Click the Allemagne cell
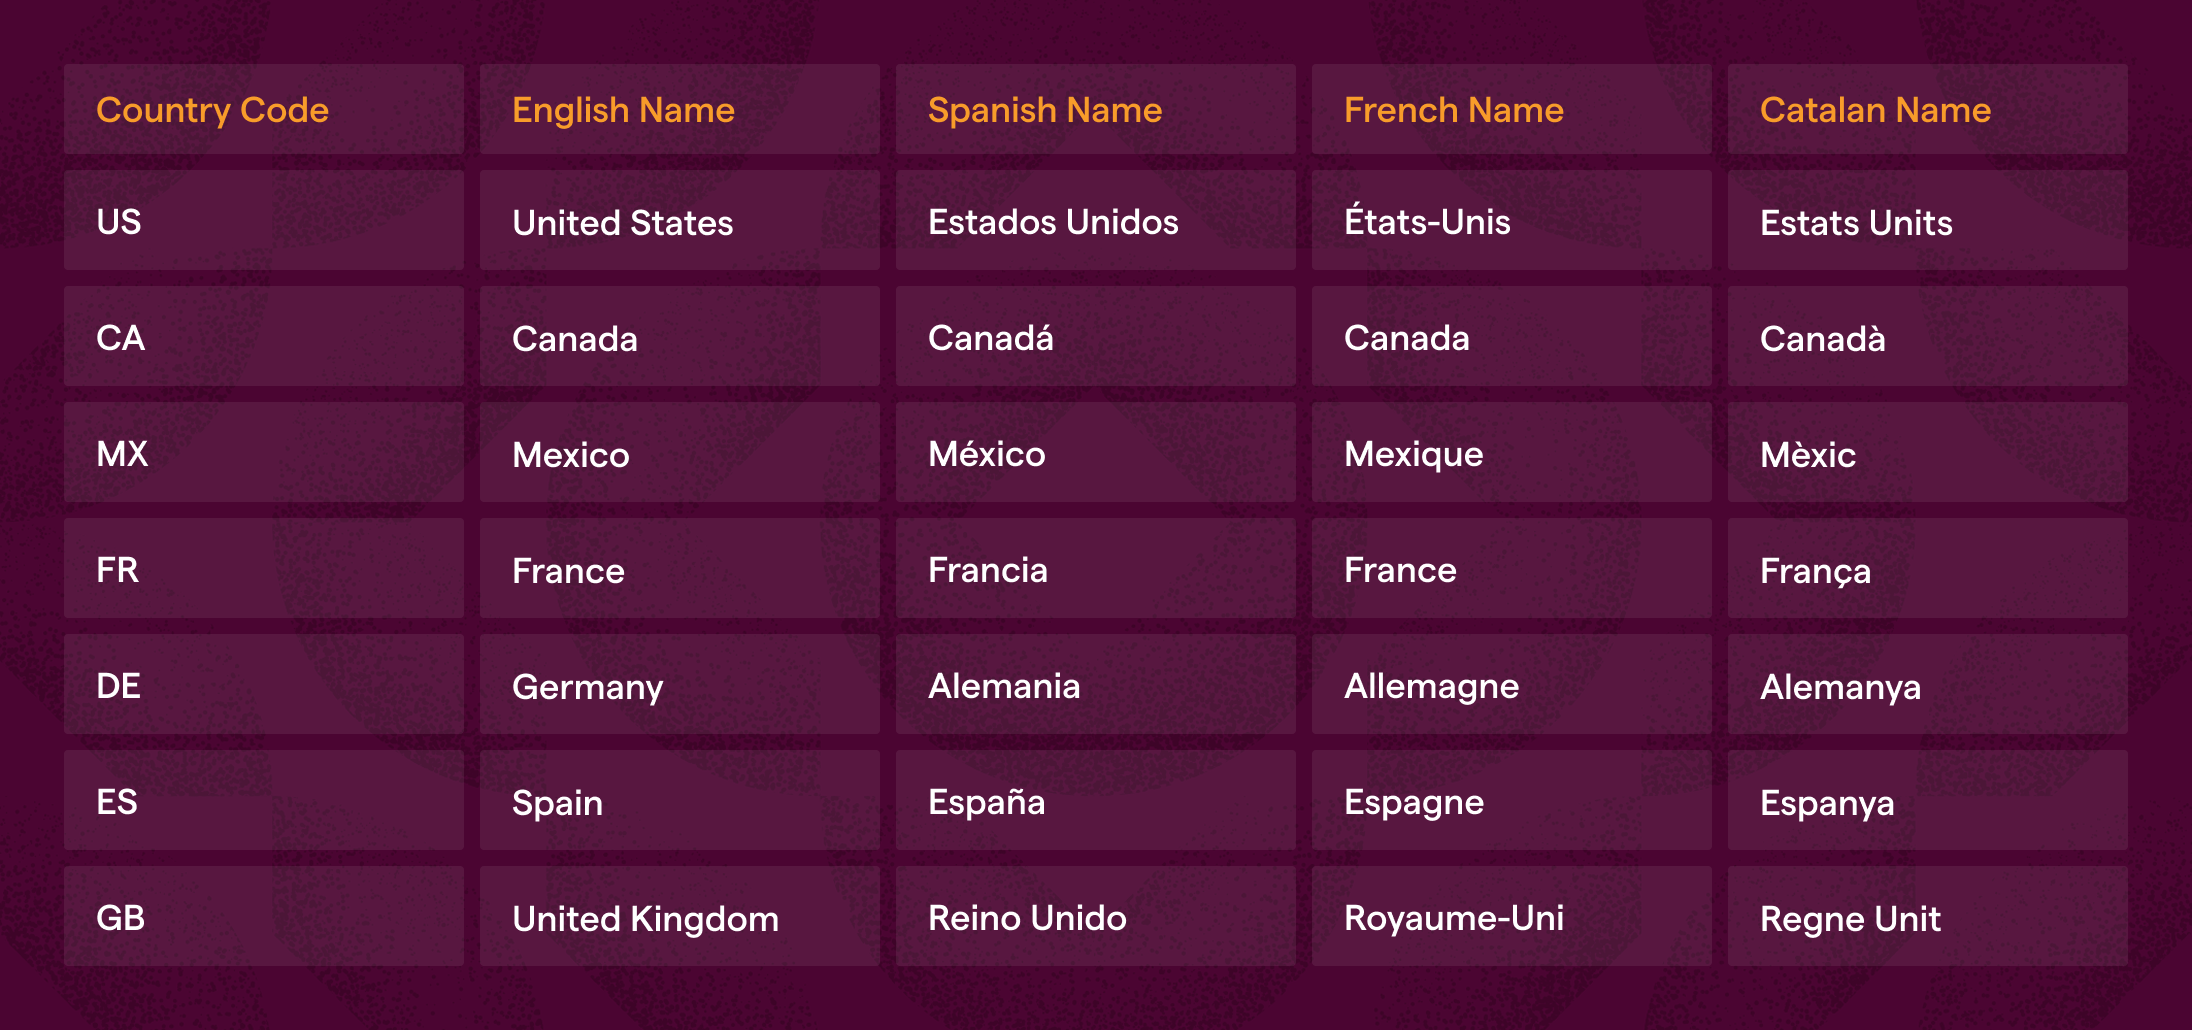 click(x=1512, y=684)
